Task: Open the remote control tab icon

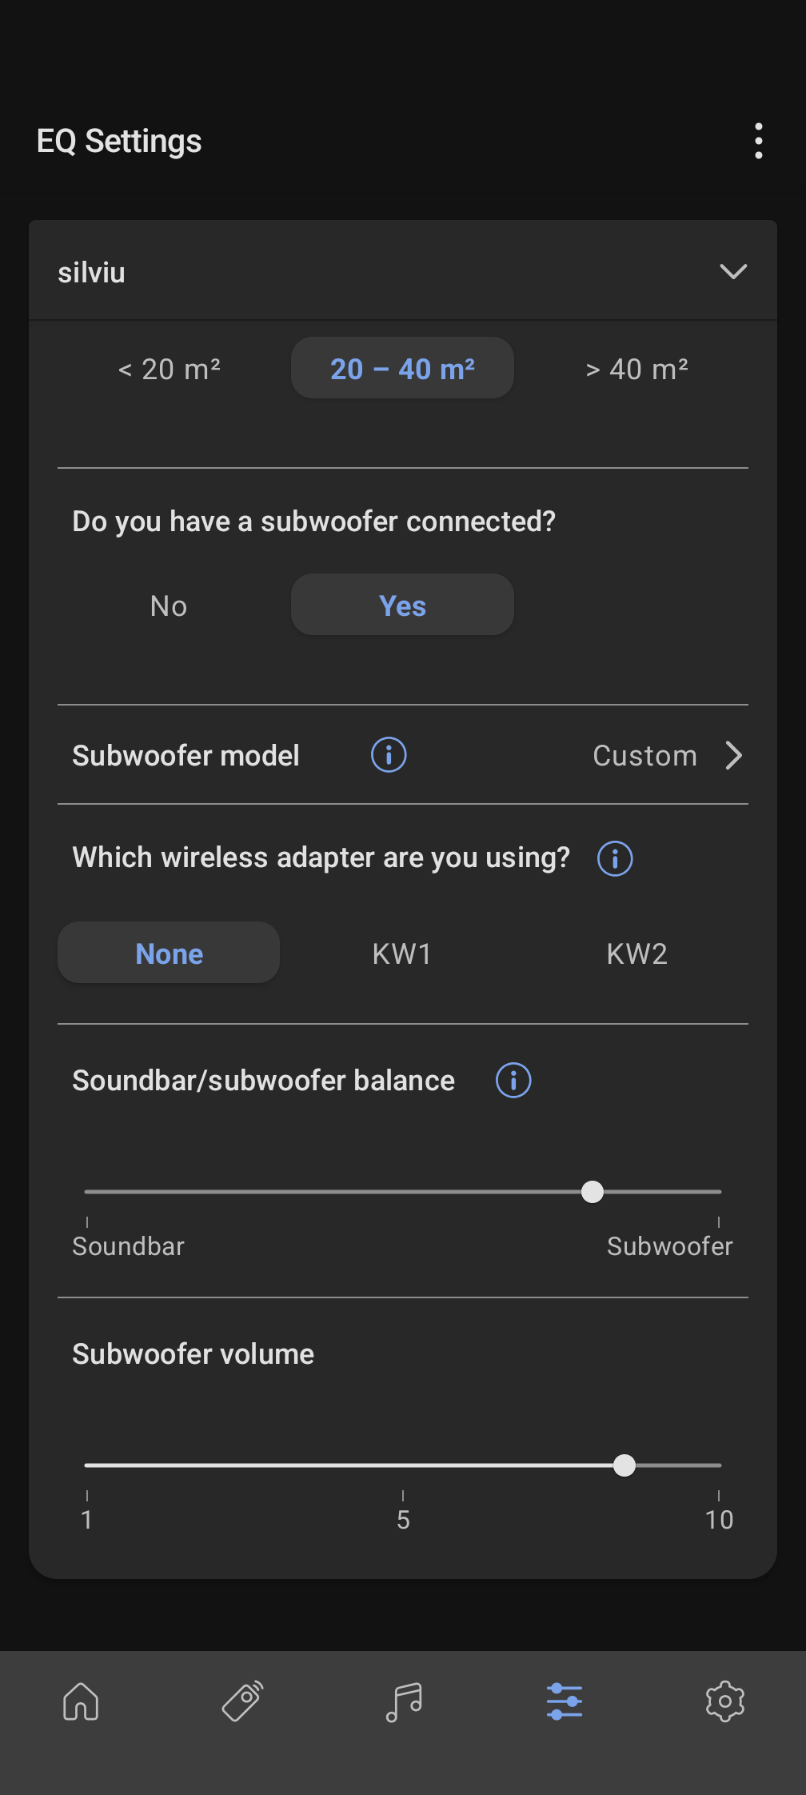Action: click(x=242, y=1701)
